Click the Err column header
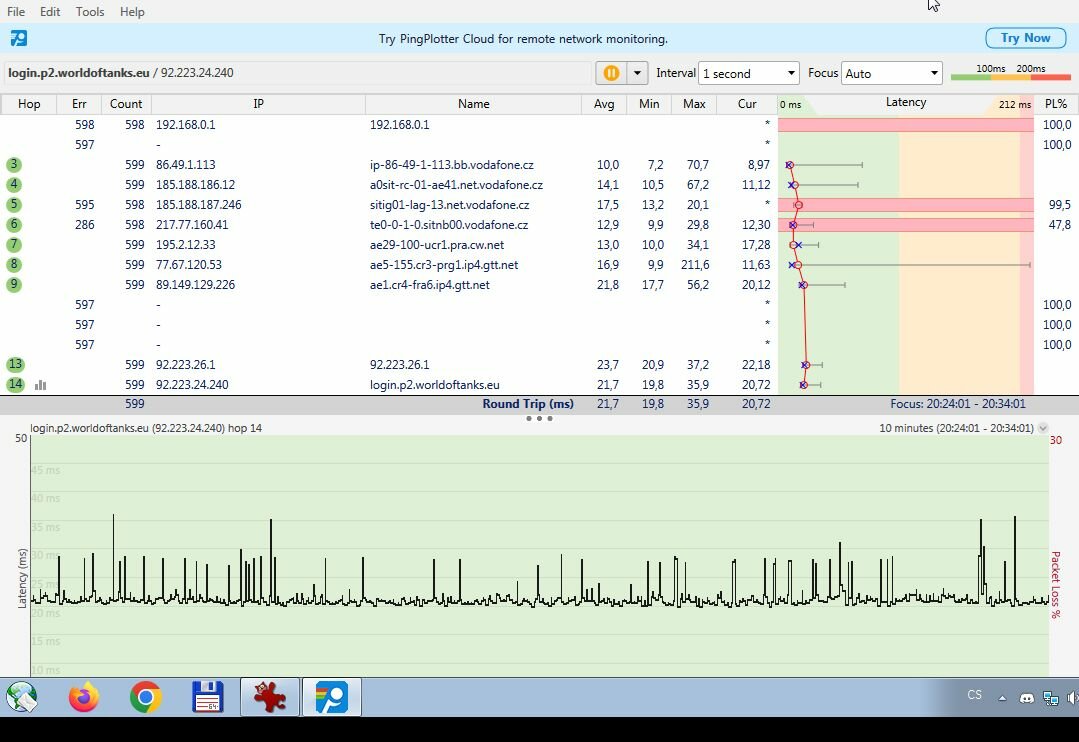 [x=79, y=104]
